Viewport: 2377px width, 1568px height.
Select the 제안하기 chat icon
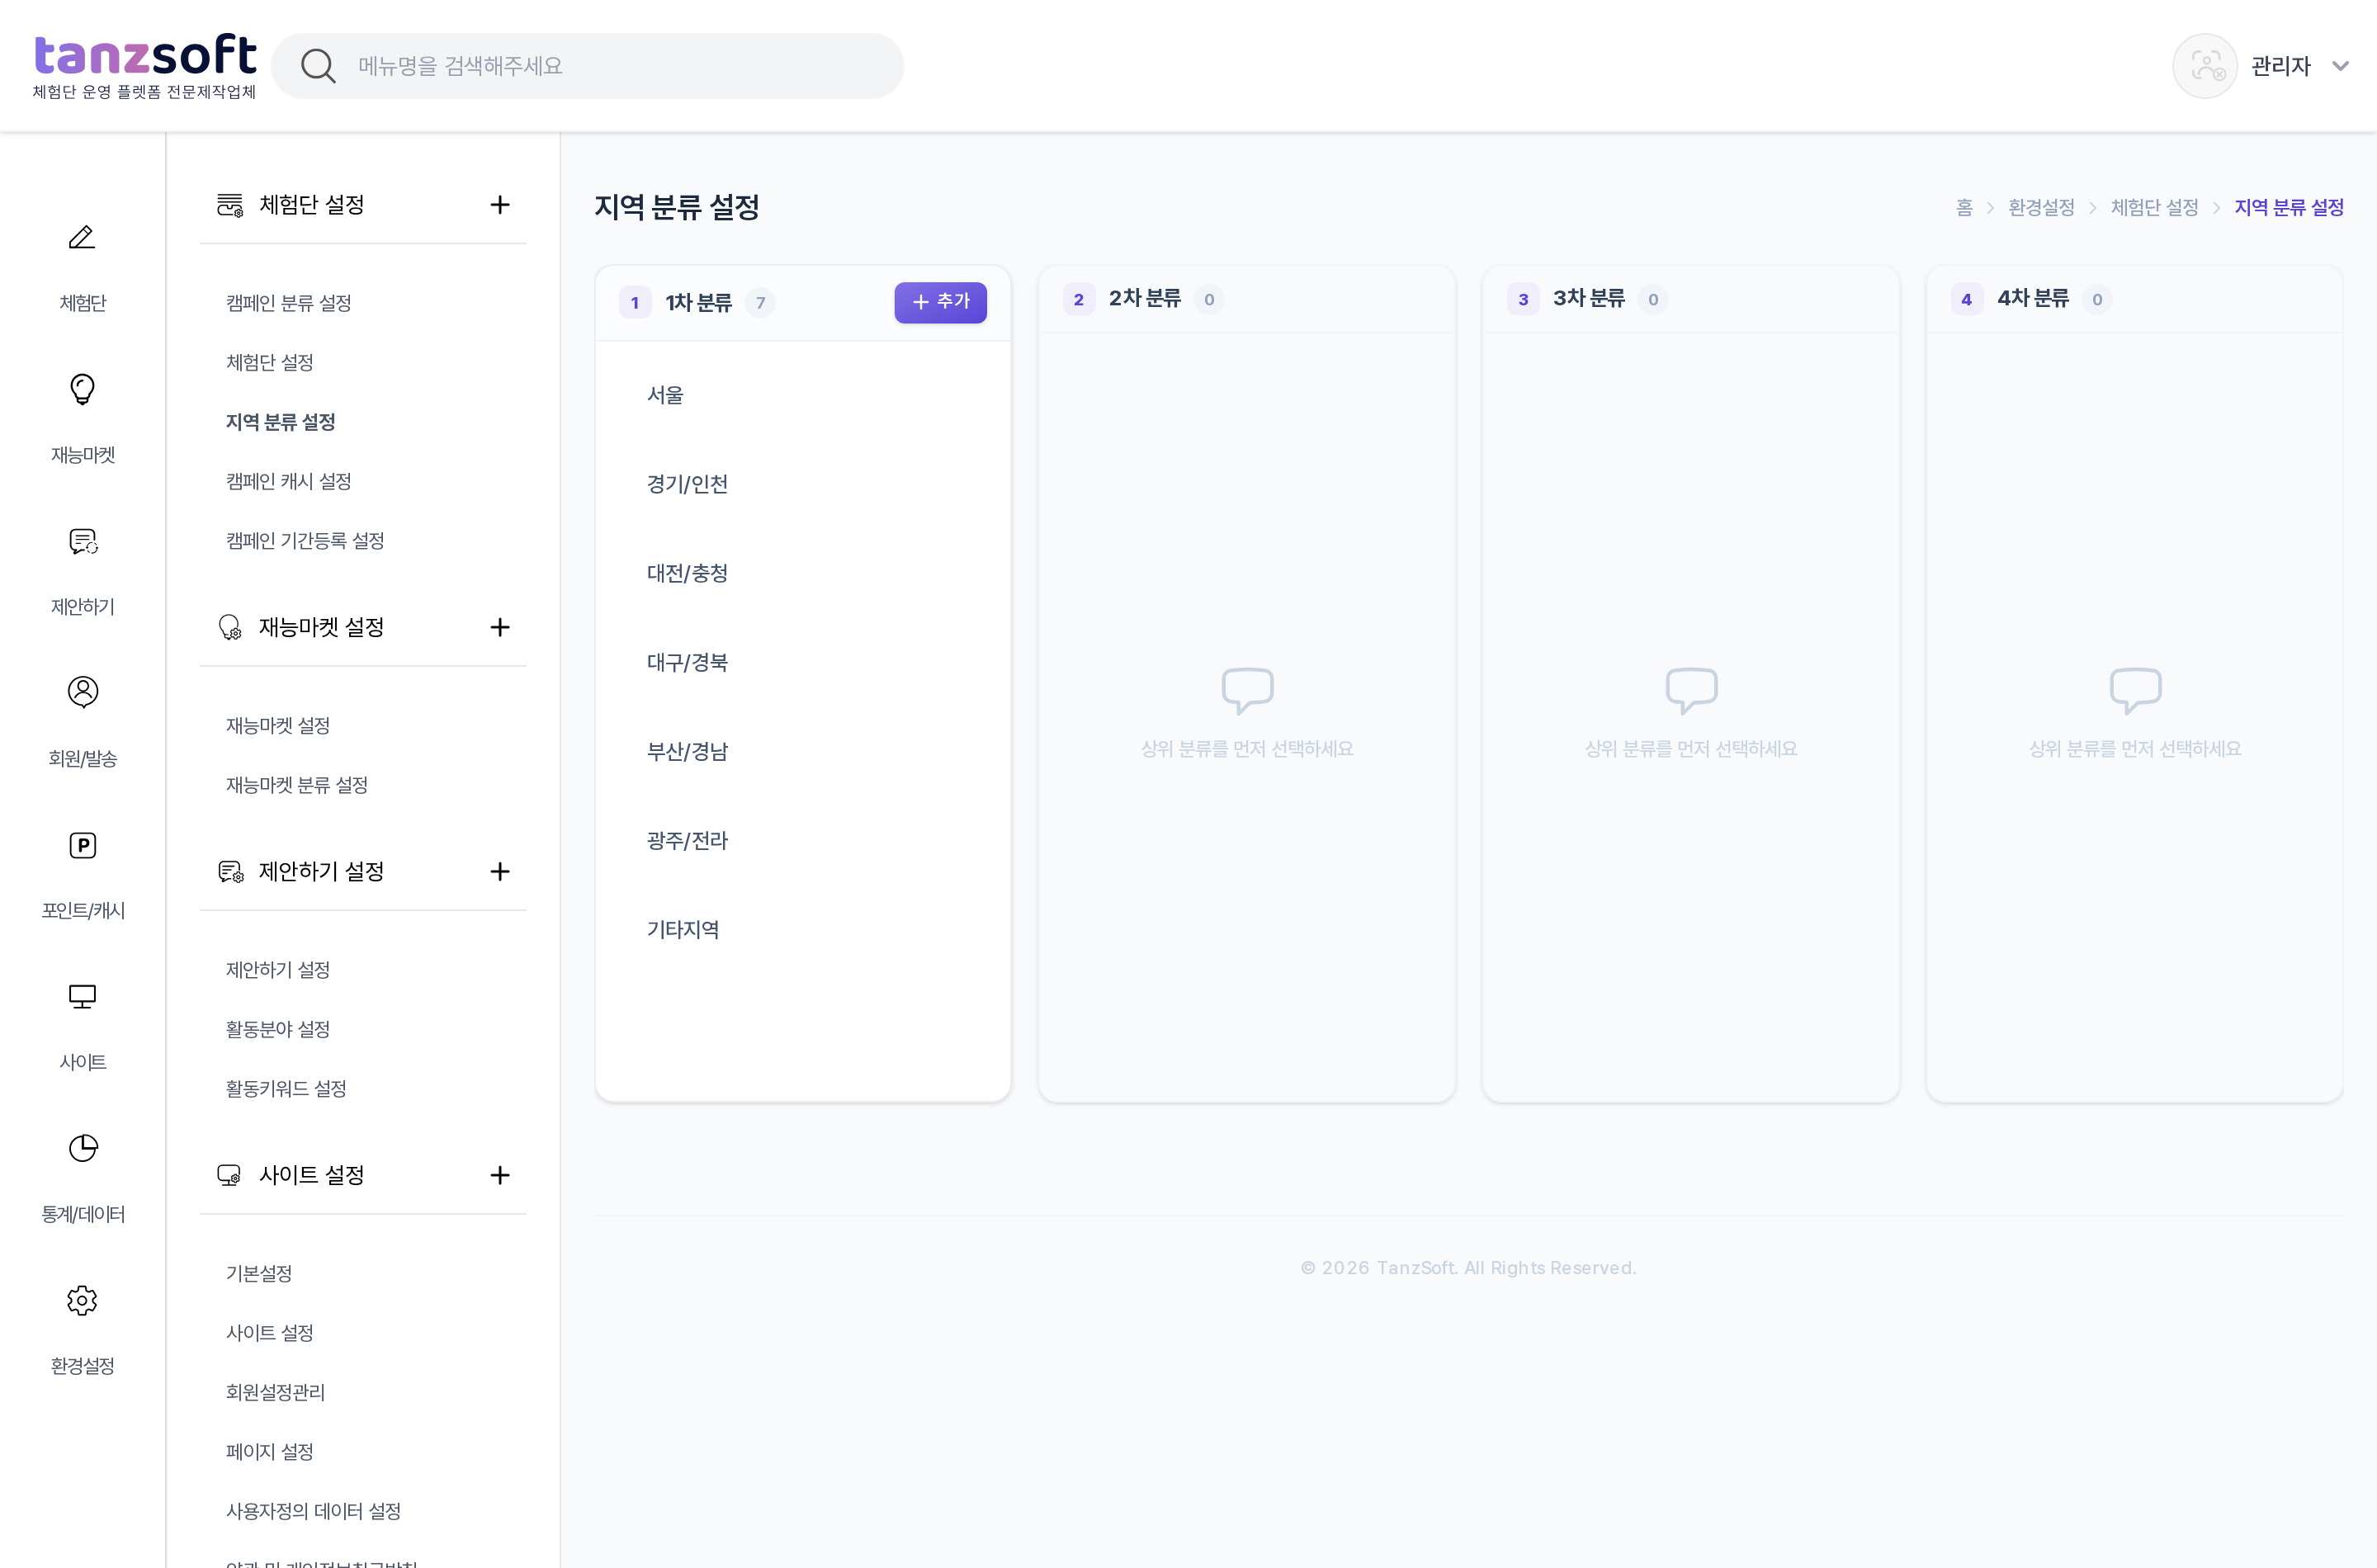click(x=82, y=541)
